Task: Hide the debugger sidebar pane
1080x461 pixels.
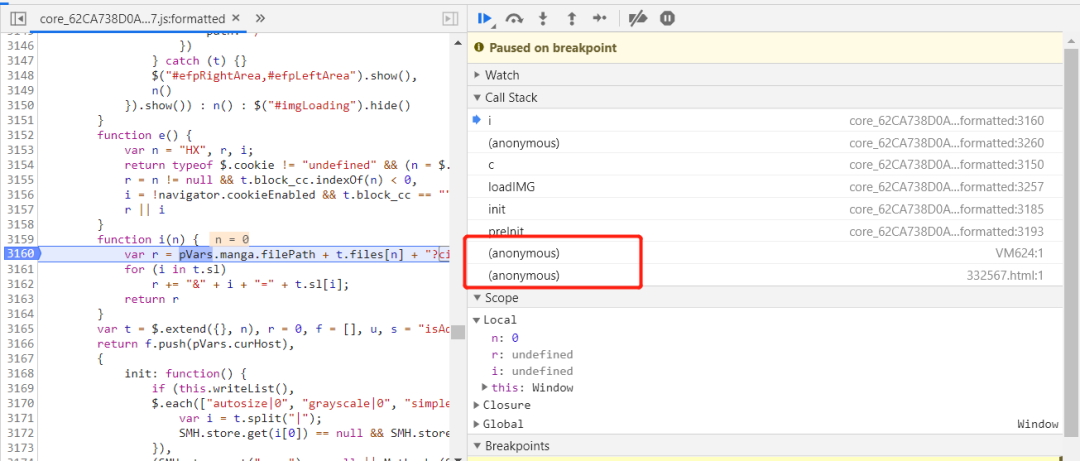Action: [x=450, y=18]
